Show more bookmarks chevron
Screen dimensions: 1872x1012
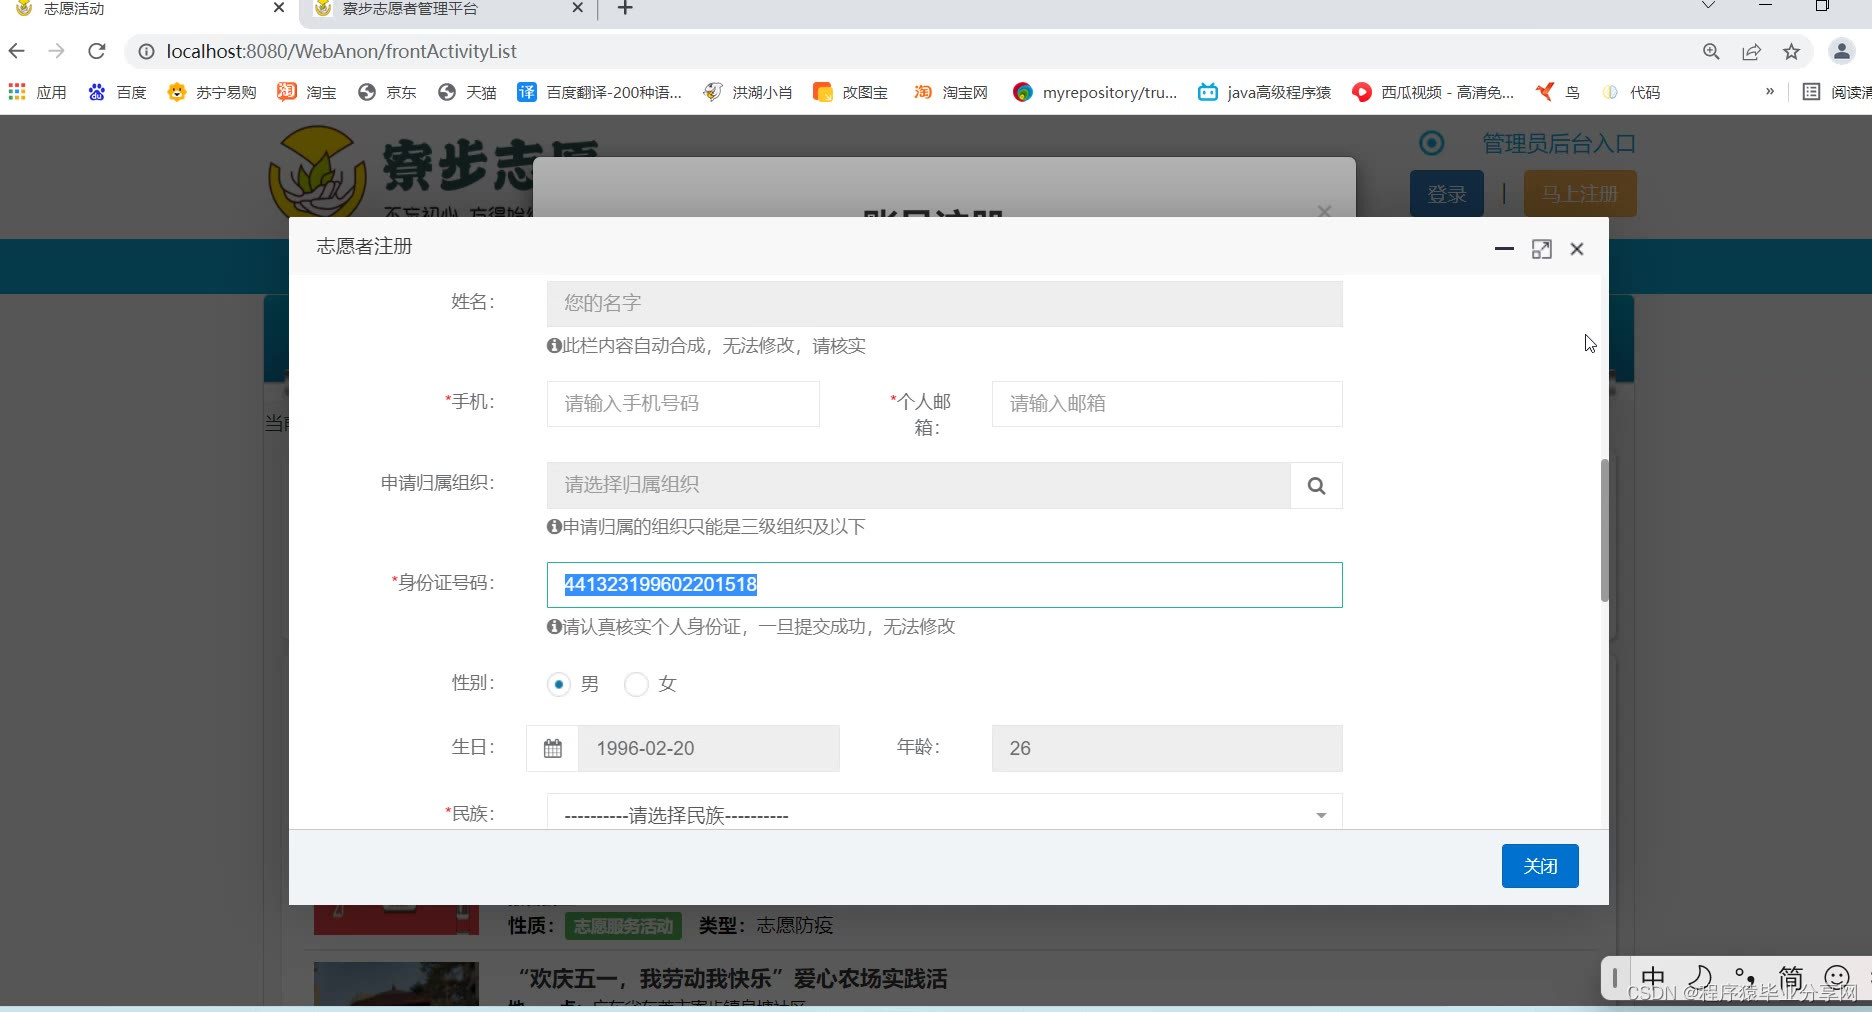[x=1770, y=92]
